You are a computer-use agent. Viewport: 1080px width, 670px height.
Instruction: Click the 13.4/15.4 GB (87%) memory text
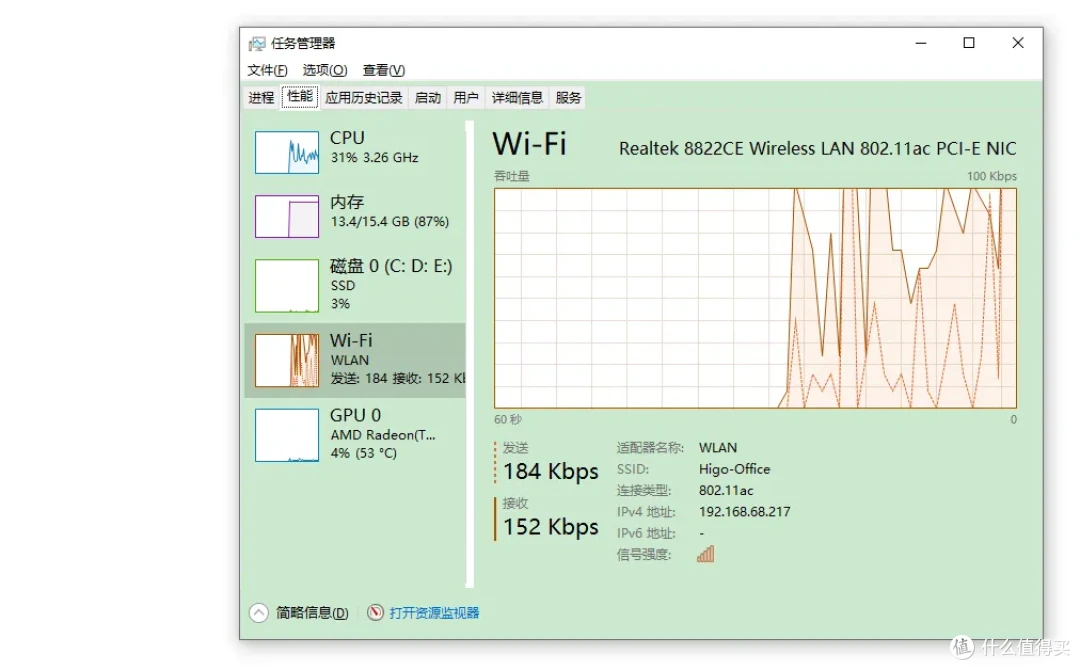point(390,222)
